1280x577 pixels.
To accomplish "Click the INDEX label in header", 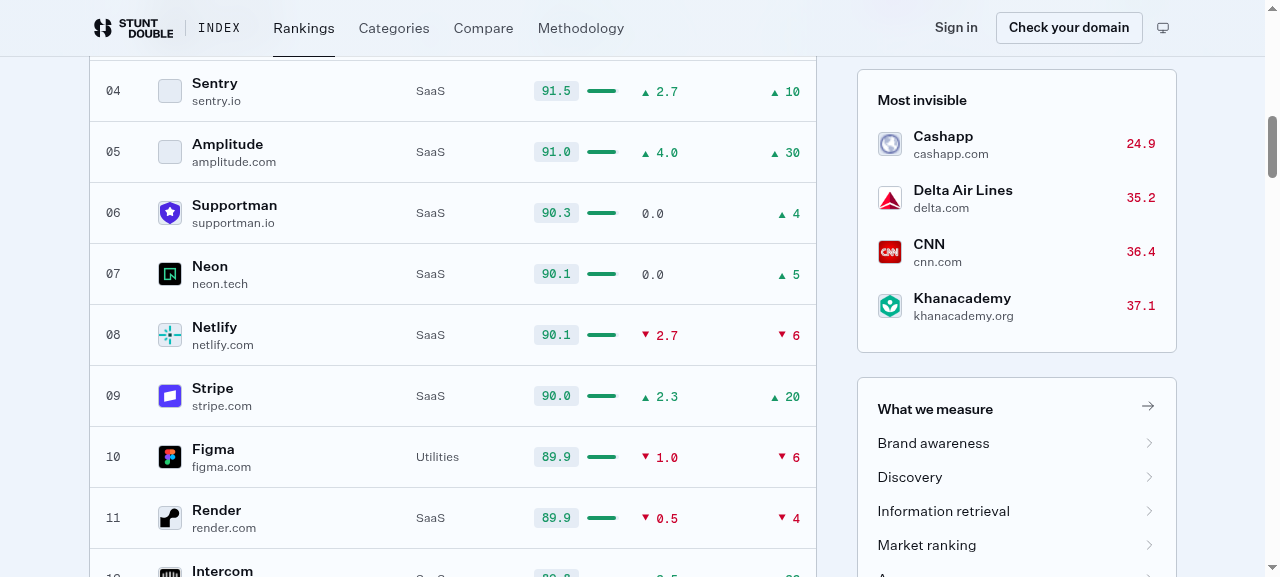I will 219,28.
